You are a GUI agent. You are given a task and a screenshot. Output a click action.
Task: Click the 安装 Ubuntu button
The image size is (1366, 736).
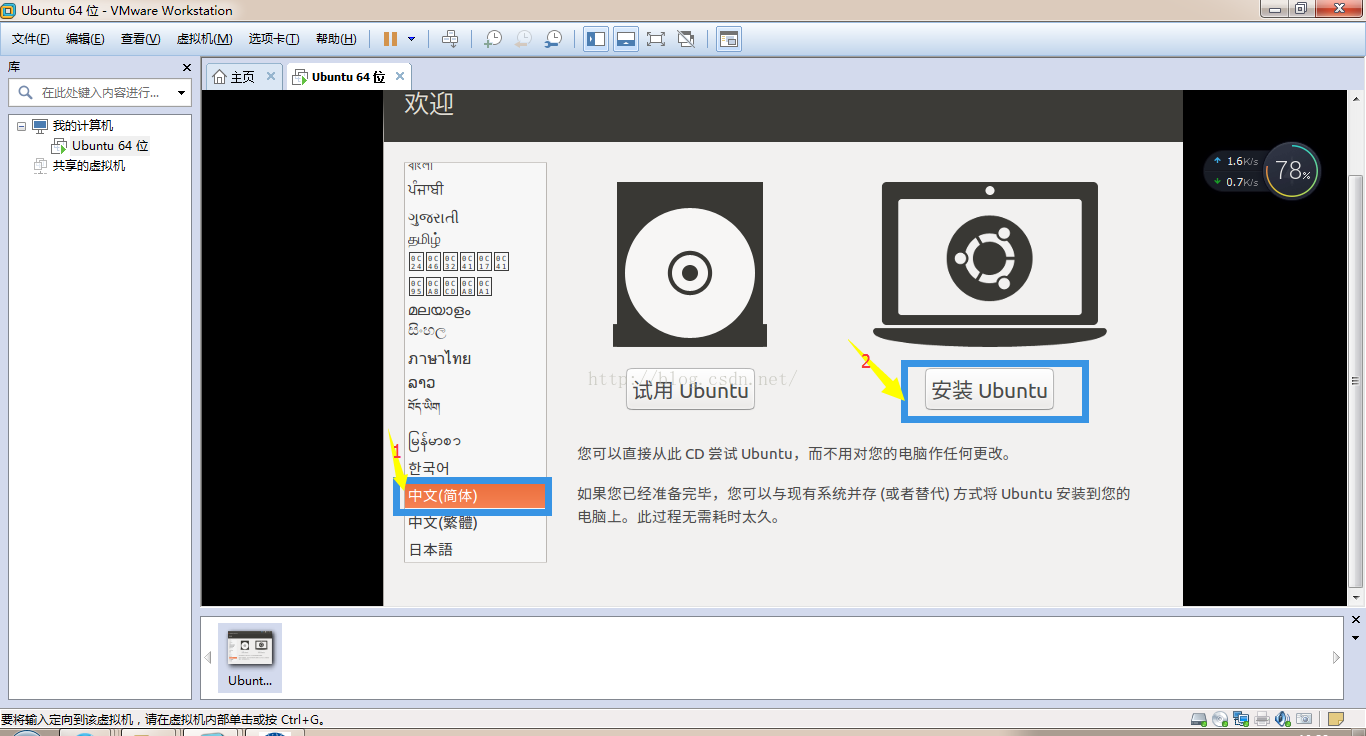tap(989, 390)
